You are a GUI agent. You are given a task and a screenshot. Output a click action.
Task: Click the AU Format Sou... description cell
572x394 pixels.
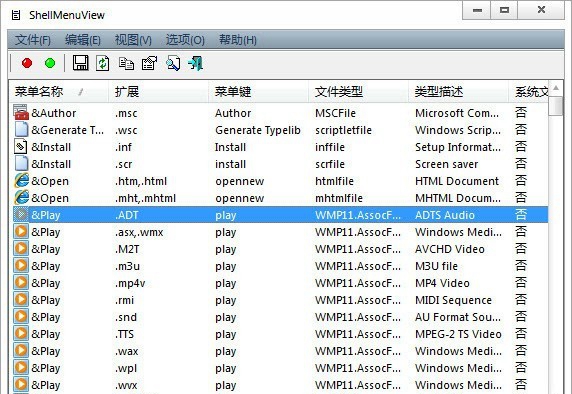pos(457,317)
